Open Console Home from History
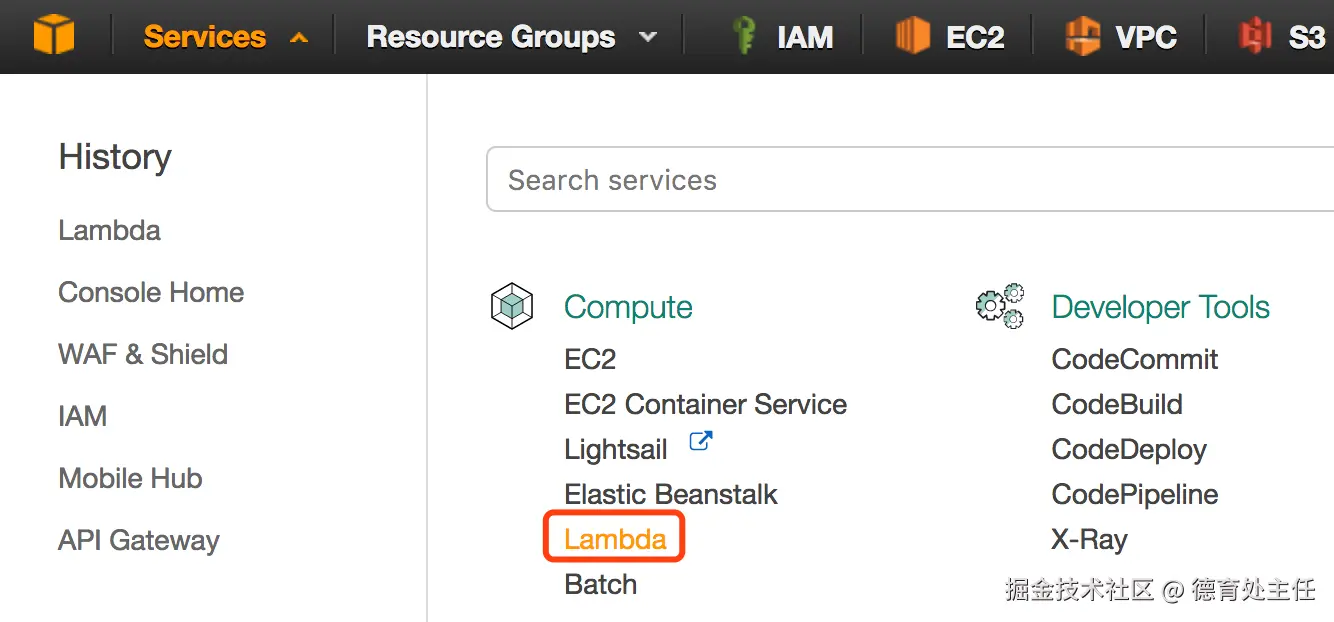The image size is (1334, 622). tap(151, 292)
